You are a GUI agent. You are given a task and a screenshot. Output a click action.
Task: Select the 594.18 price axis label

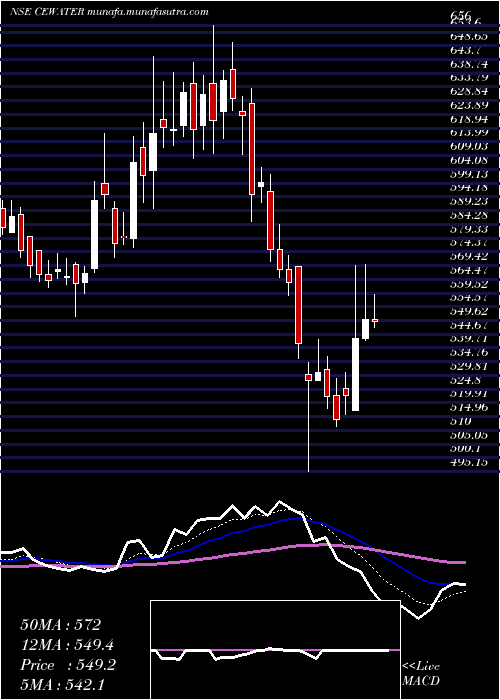467,188
